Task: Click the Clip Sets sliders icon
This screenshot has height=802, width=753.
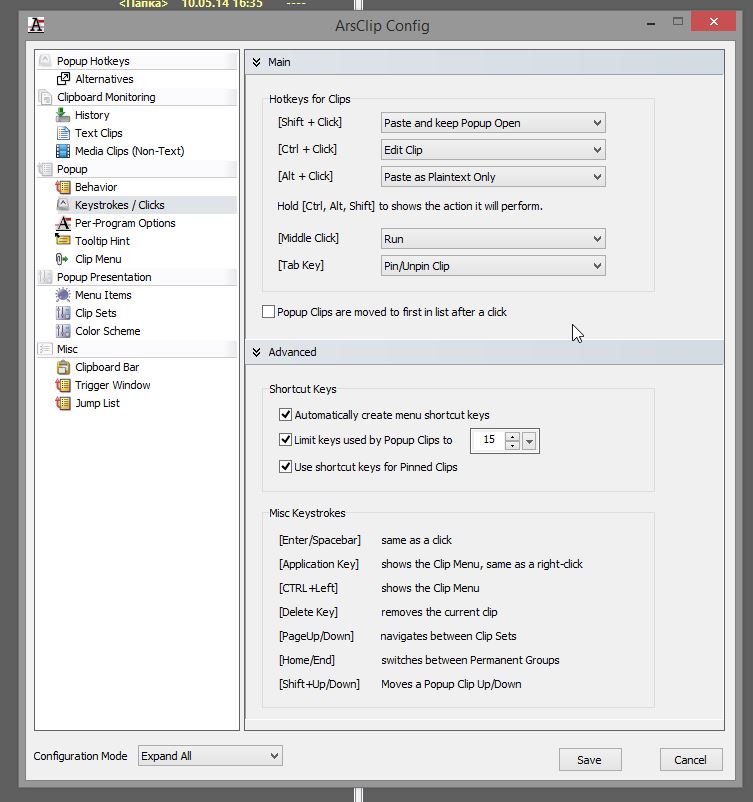Action: (x=63, y=313)
